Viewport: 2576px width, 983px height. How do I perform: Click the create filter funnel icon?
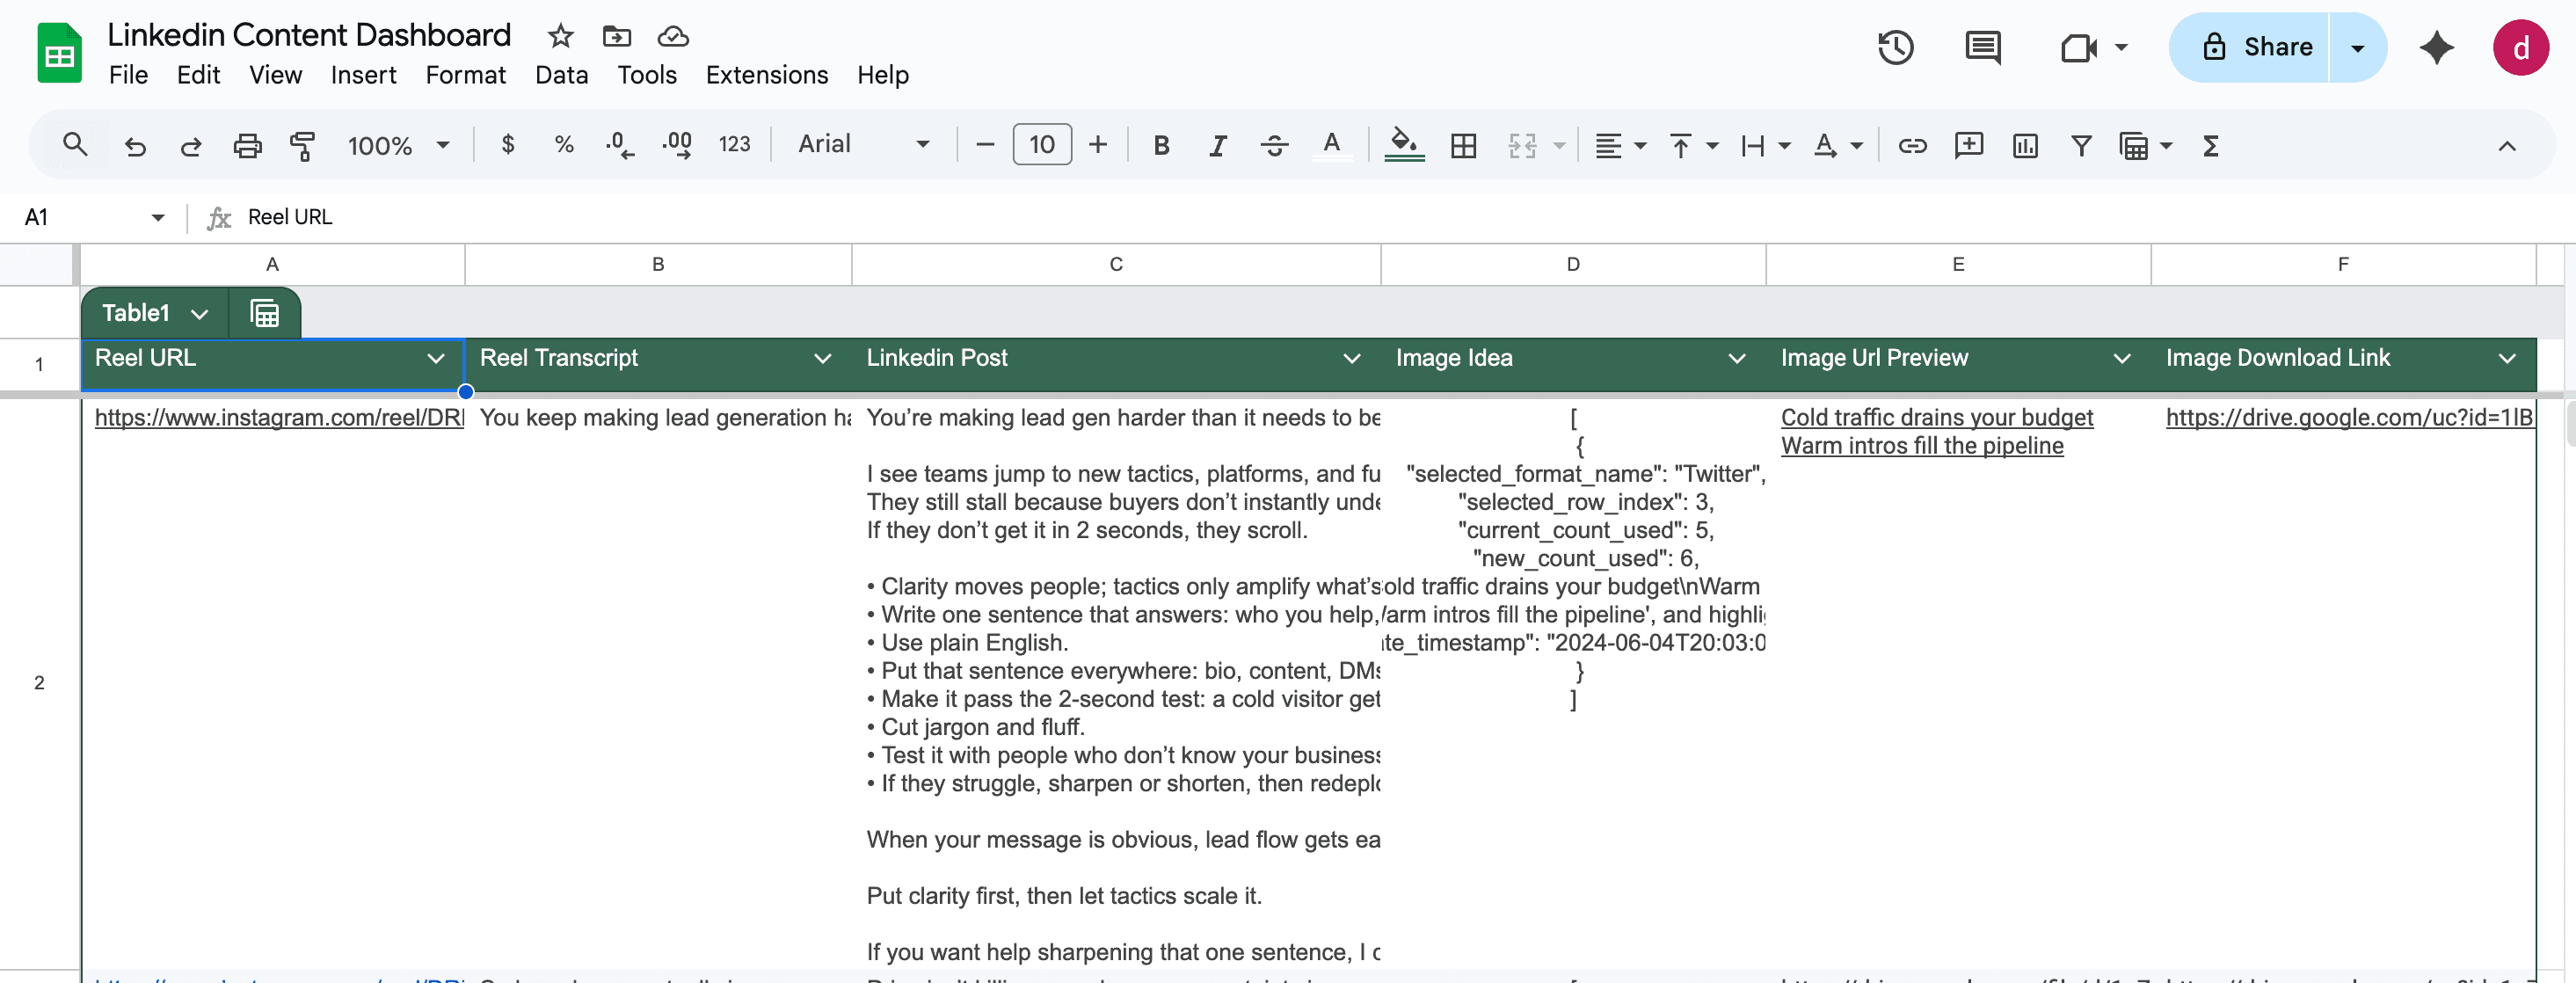click(x=2081, y=146)
